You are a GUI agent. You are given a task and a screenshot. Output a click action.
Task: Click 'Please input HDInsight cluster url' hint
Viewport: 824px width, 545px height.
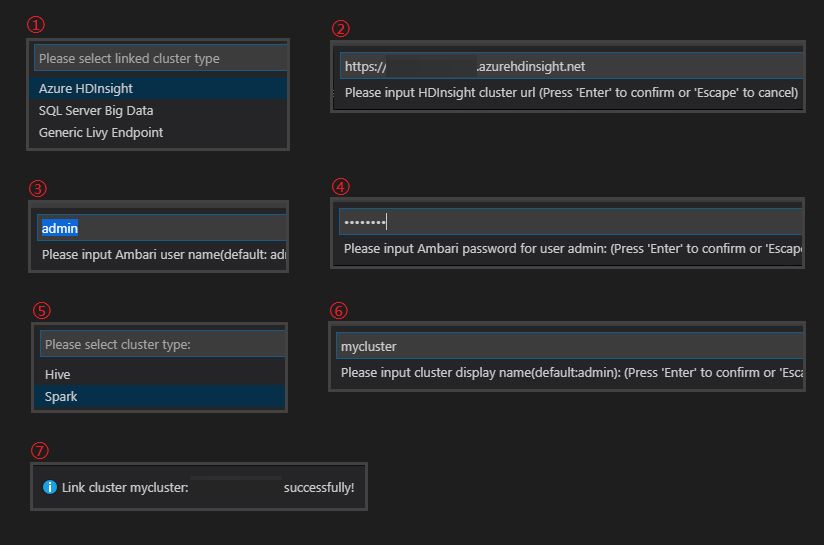pyautogui.click(x=571, y=93)
